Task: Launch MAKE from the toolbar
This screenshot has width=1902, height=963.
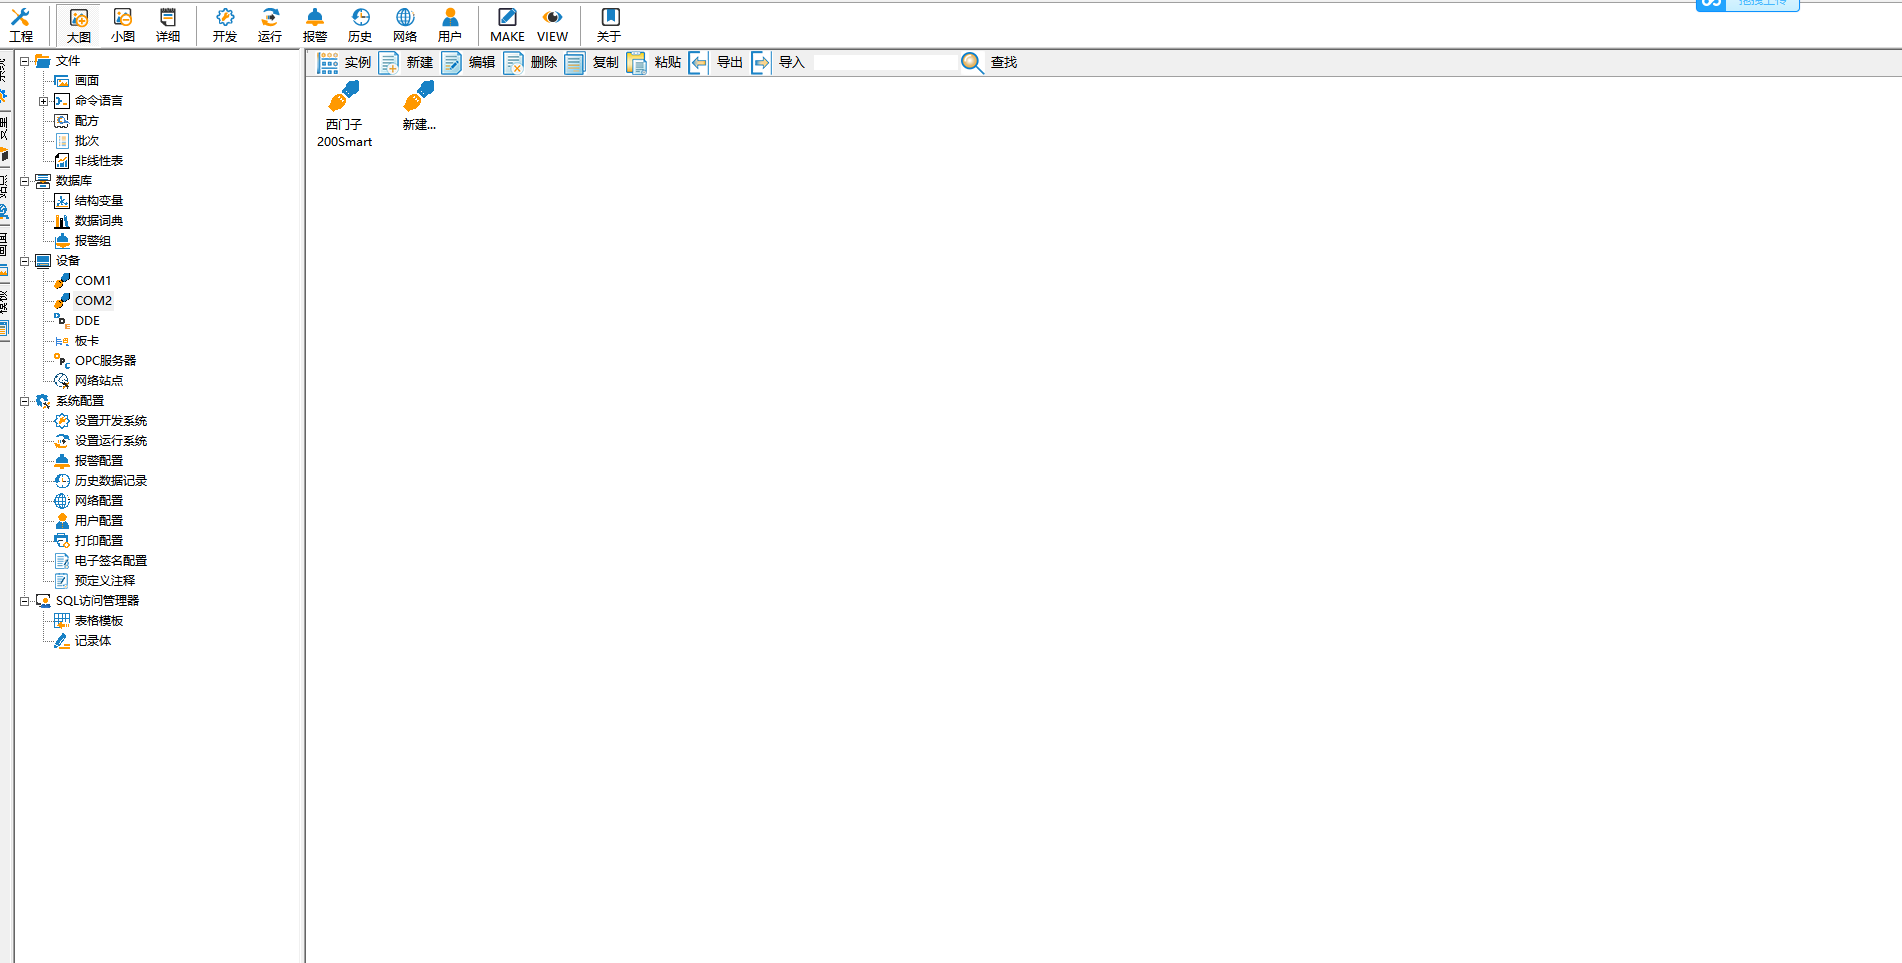Action: [x=507, y=25]
